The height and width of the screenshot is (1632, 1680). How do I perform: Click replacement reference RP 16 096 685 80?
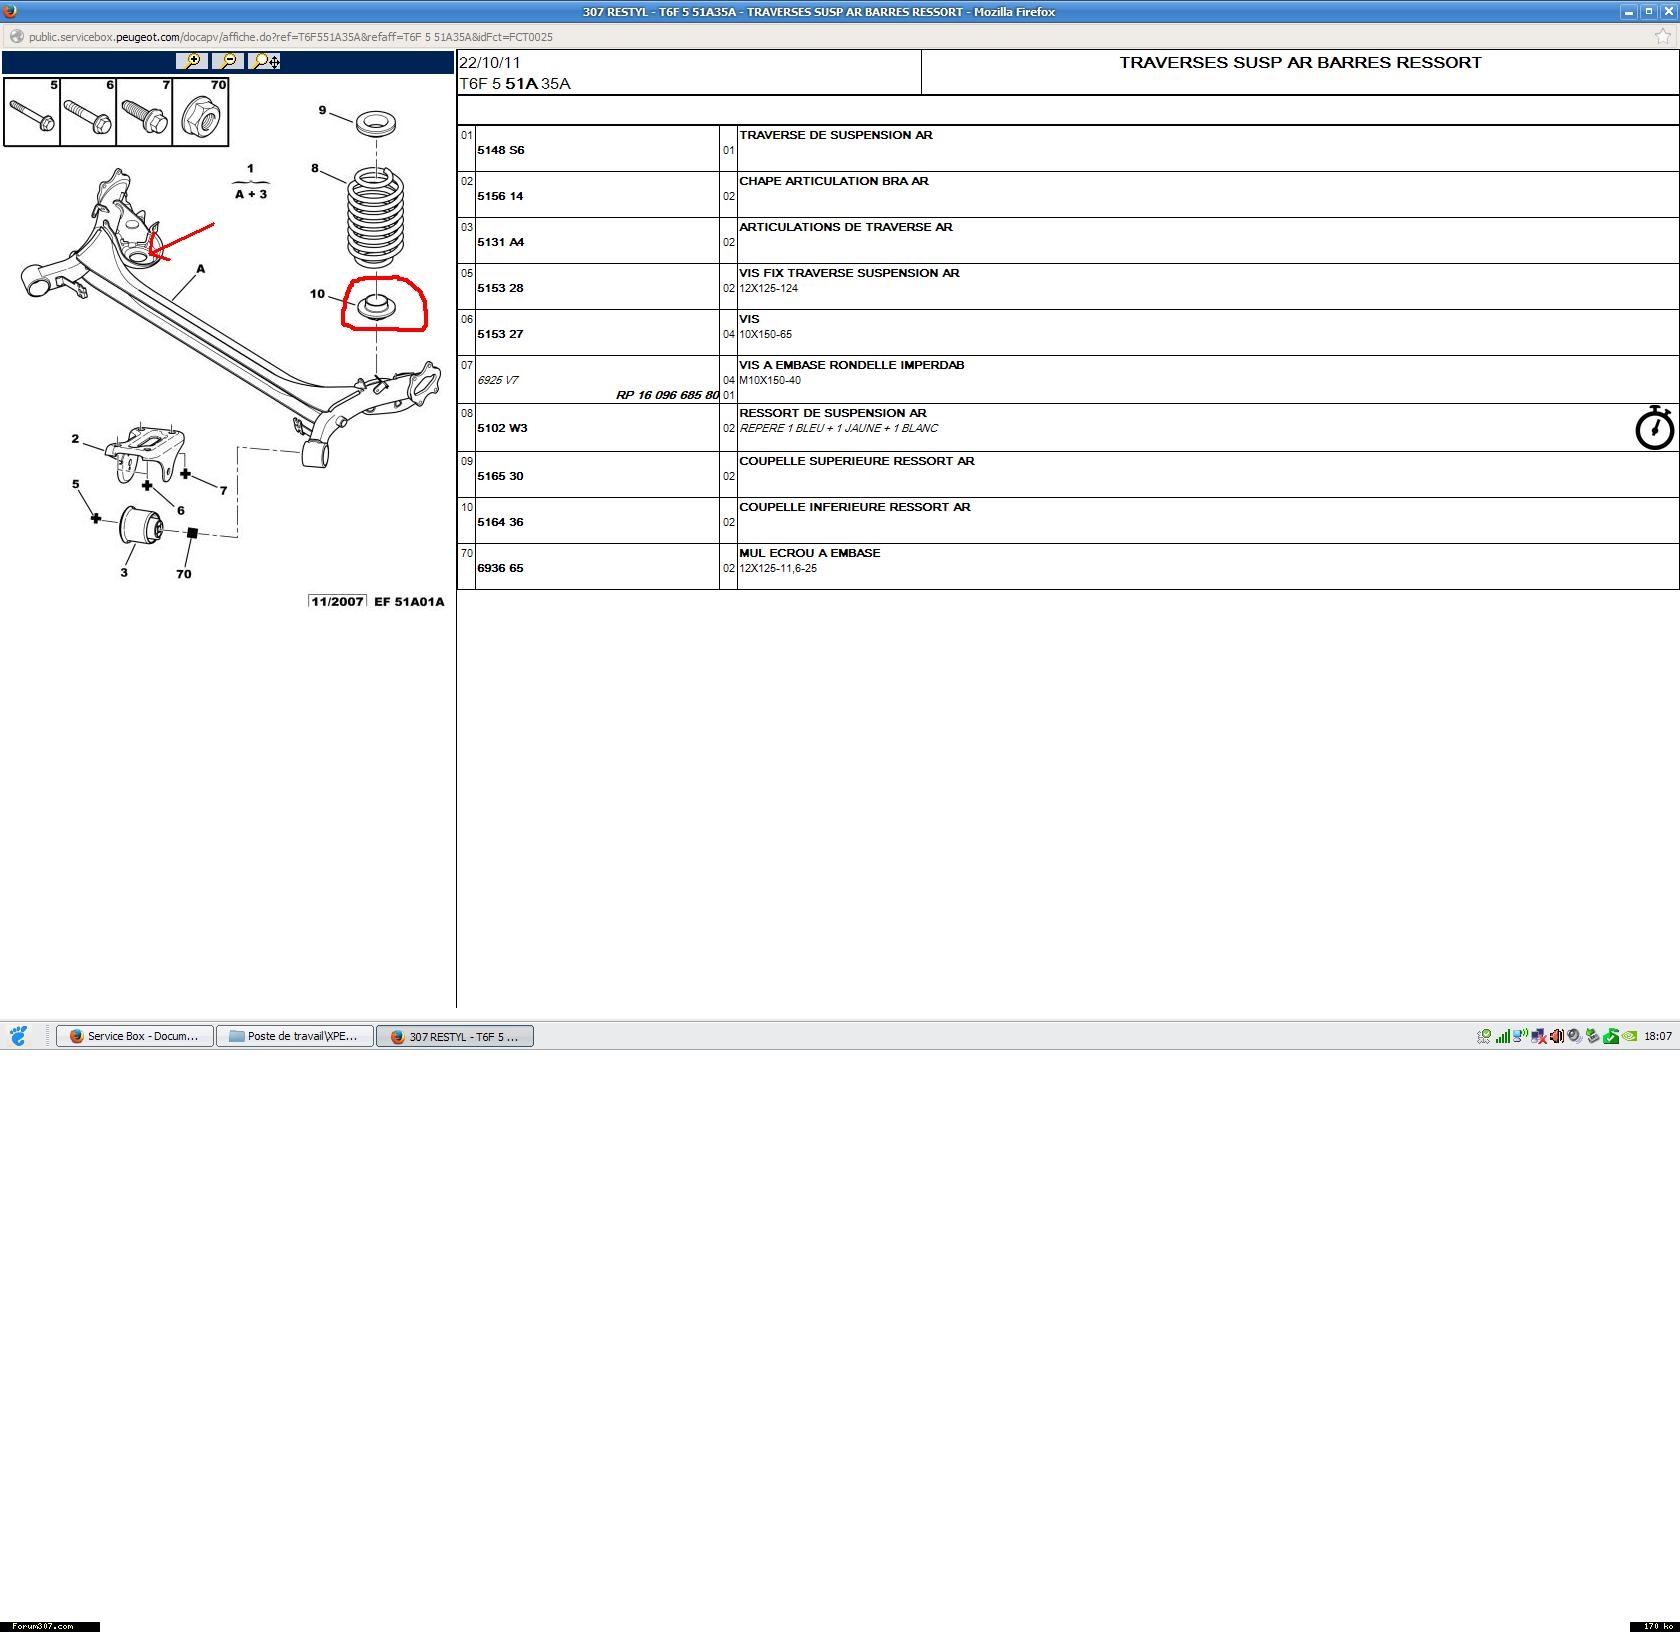tap(667, 395)
